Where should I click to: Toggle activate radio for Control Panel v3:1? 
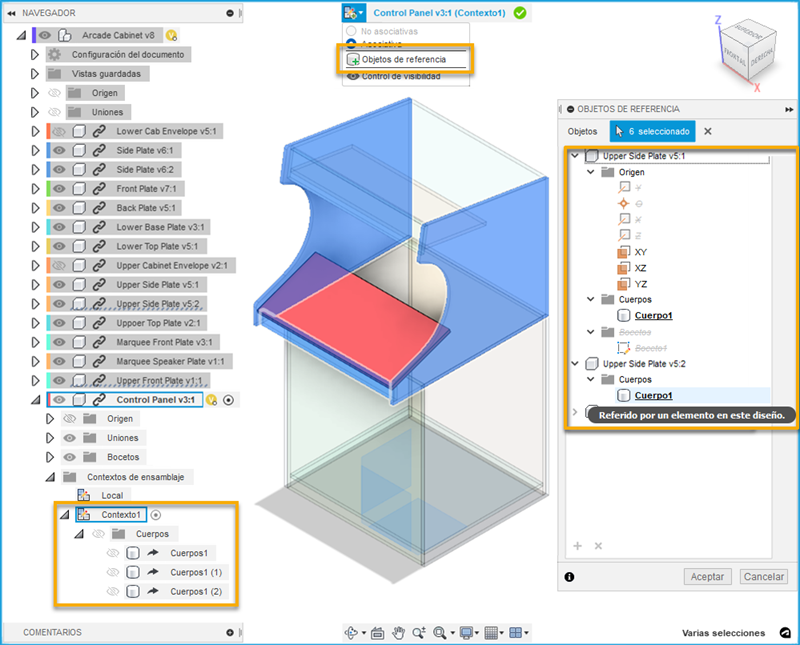[229, 400]
